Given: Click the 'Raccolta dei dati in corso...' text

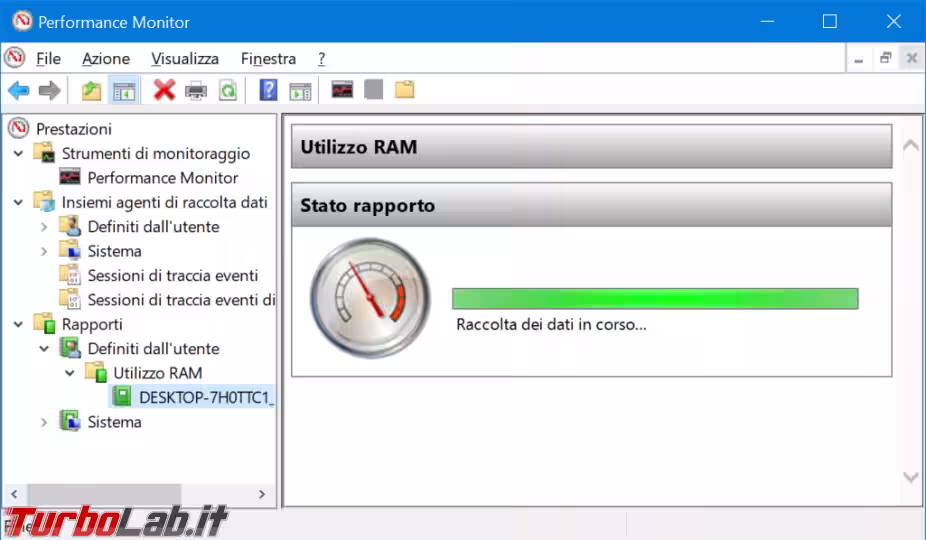Looking at the screenshot, I should pos(551,324).
